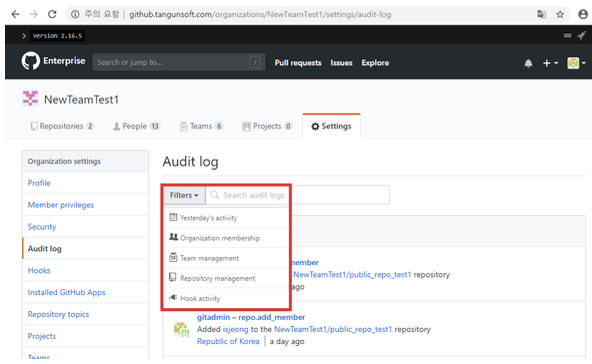Open the translate page icon
The width and height of the screenshot is (592, 364).
541,14
